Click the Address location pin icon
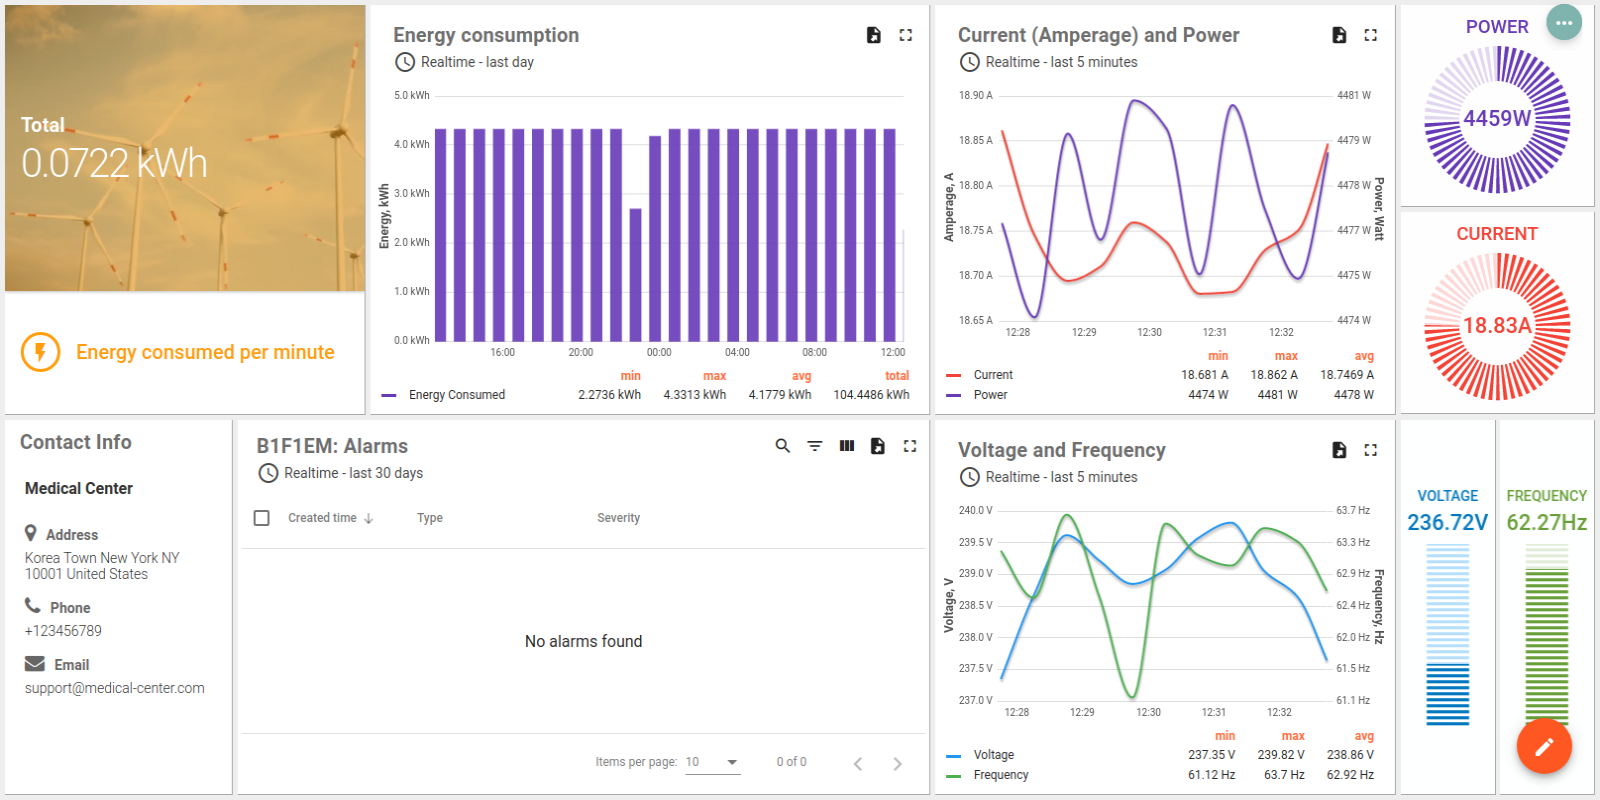 click(31, 534)
